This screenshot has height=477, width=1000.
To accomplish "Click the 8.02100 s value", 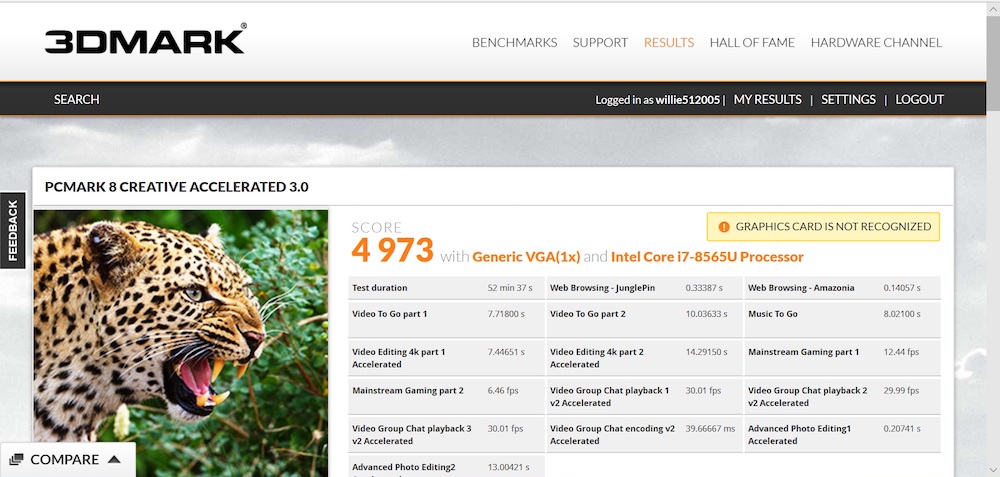I will [902, 314].
